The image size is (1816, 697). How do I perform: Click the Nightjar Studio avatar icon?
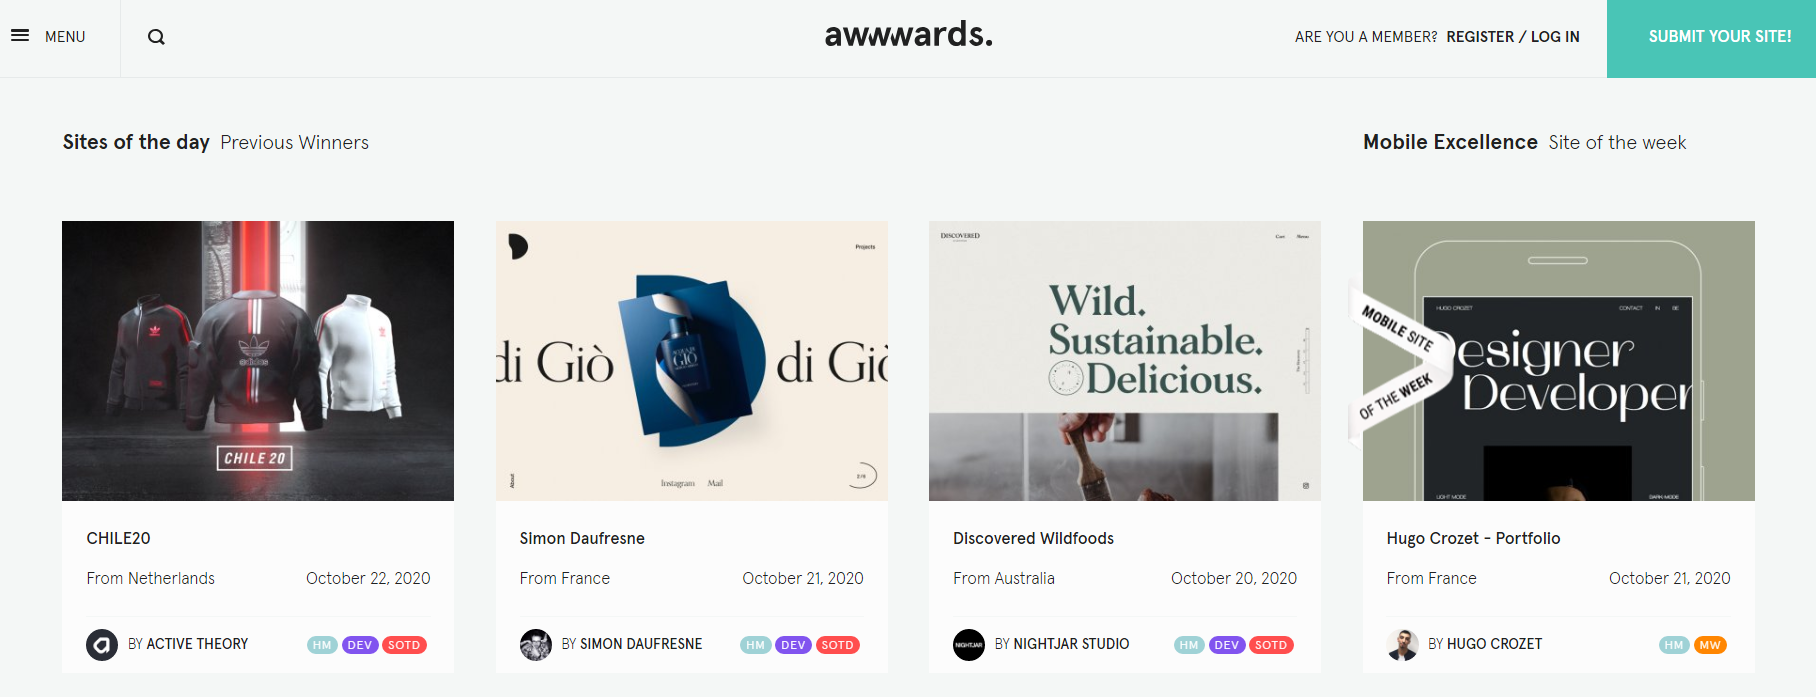click(x=969, y=645)
